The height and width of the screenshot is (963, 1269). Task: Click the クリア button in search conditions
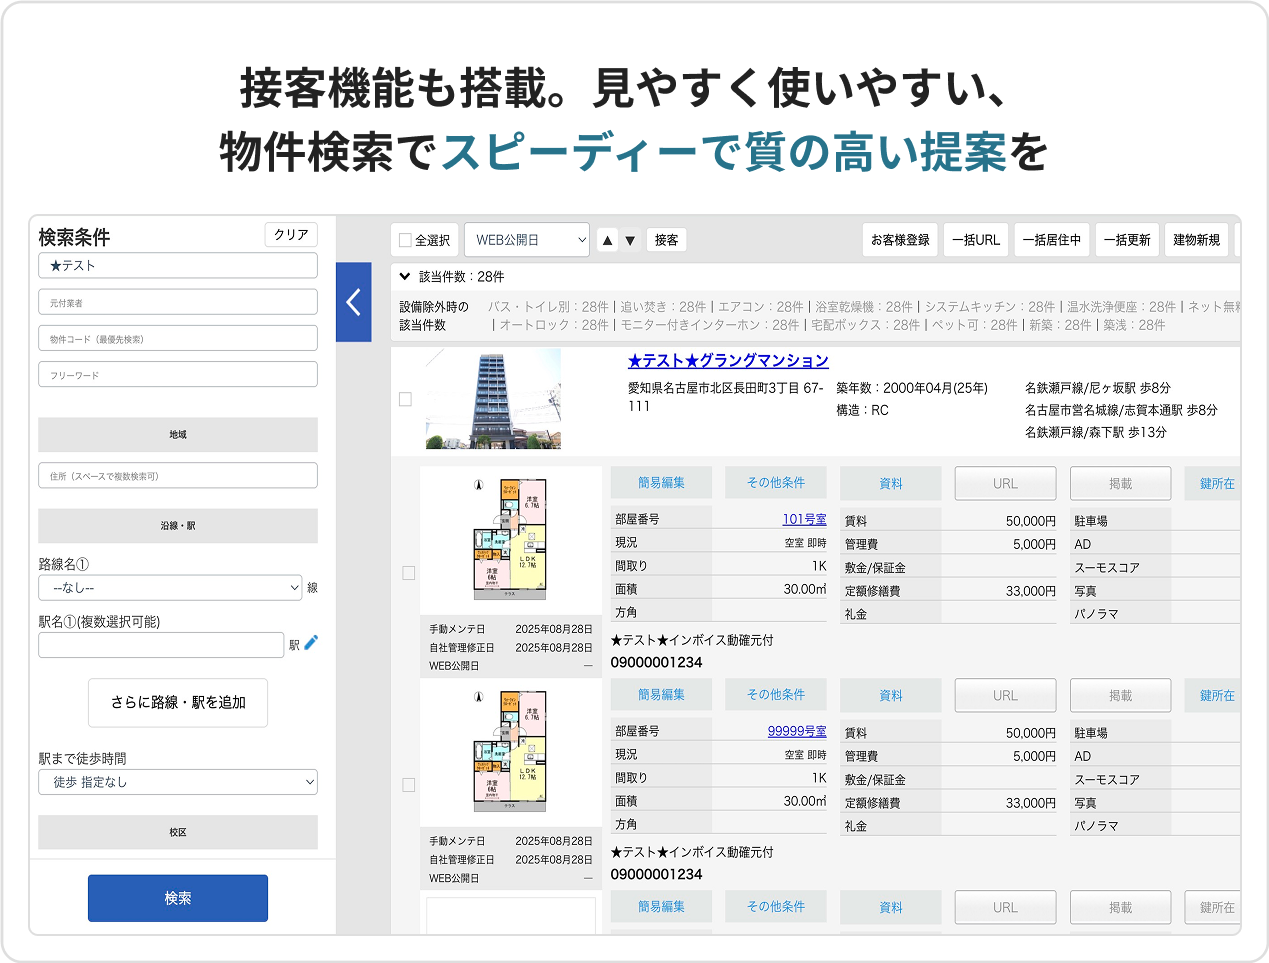click(x=291, y=234)
